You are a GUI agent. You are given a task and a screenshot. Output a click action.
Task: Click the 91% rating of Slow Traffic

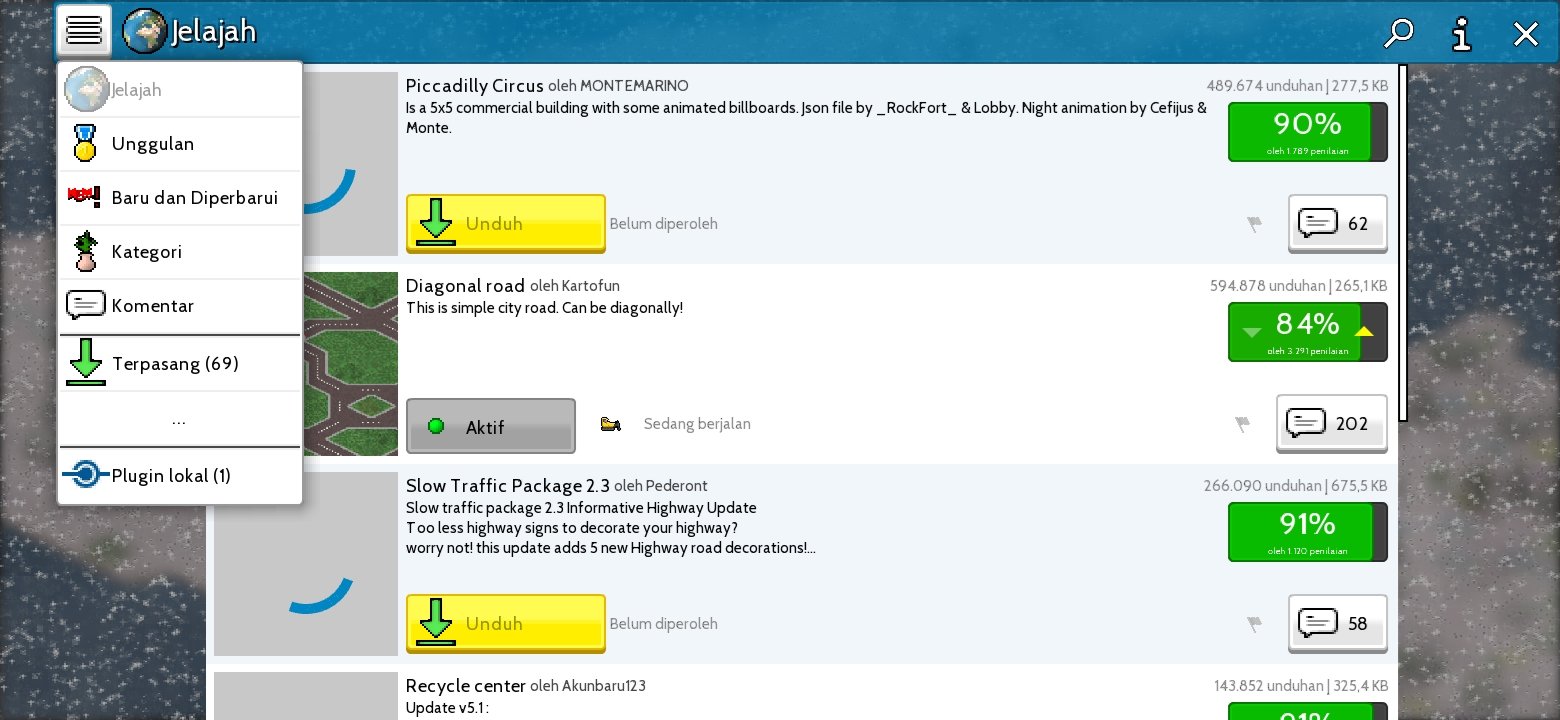point(1308,531)
